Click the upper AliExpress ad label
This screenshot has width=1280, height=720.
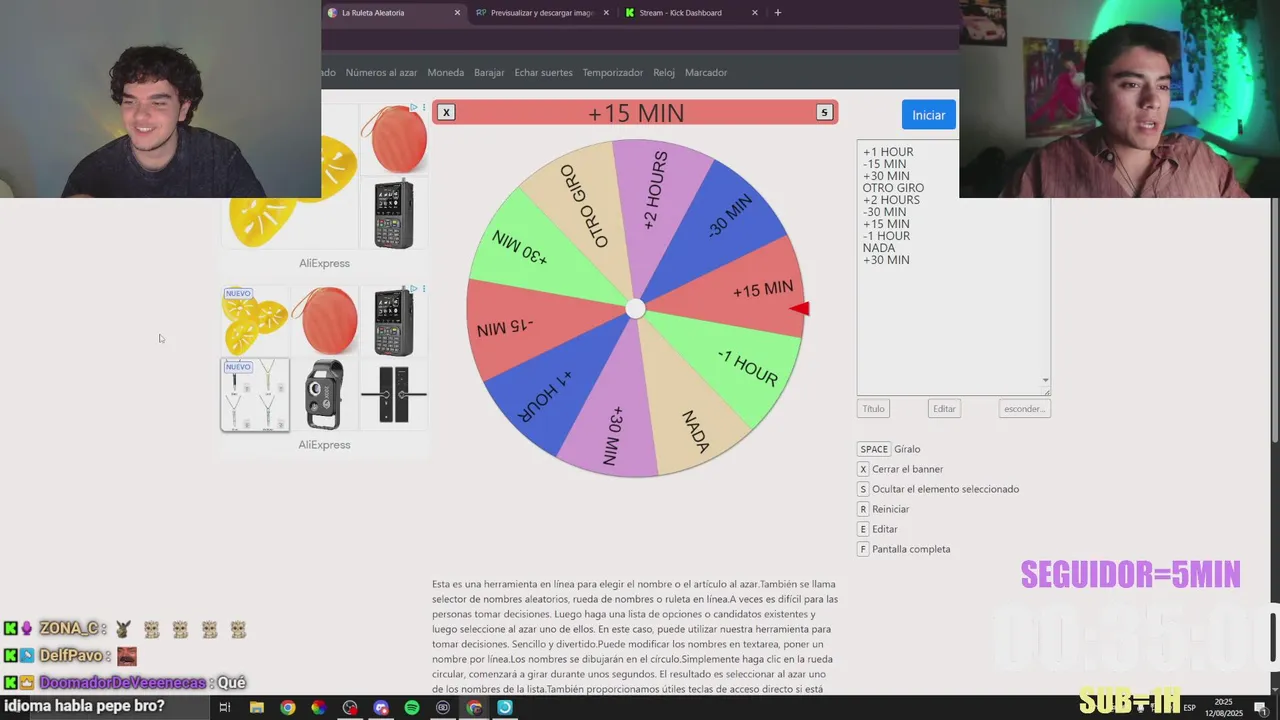(324, 263)
